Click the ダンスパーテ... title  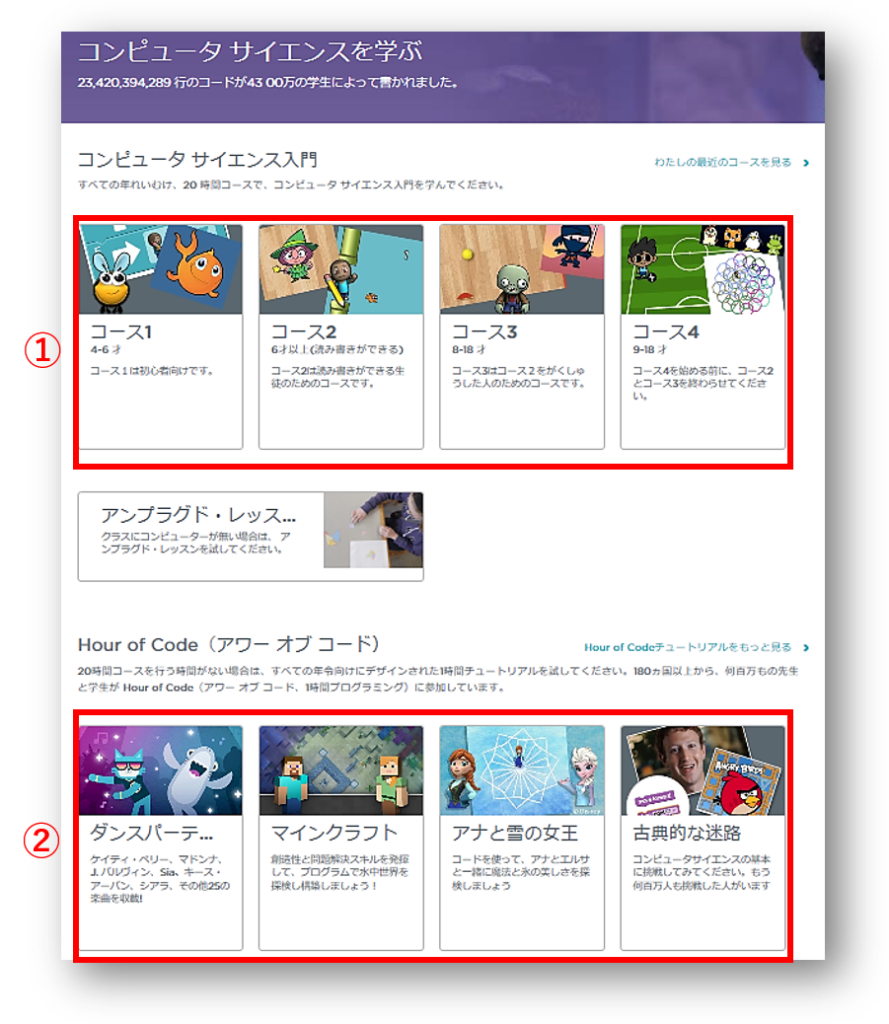coord(152,833)
